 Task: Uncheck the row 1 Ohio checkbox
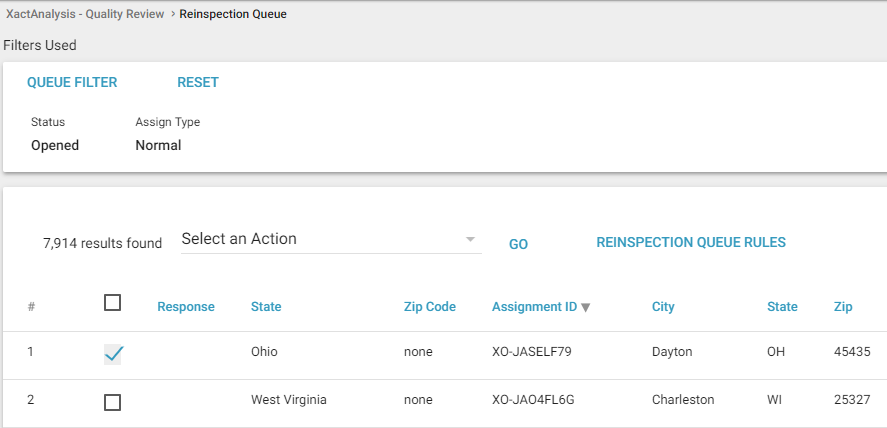tap(113, 353)
